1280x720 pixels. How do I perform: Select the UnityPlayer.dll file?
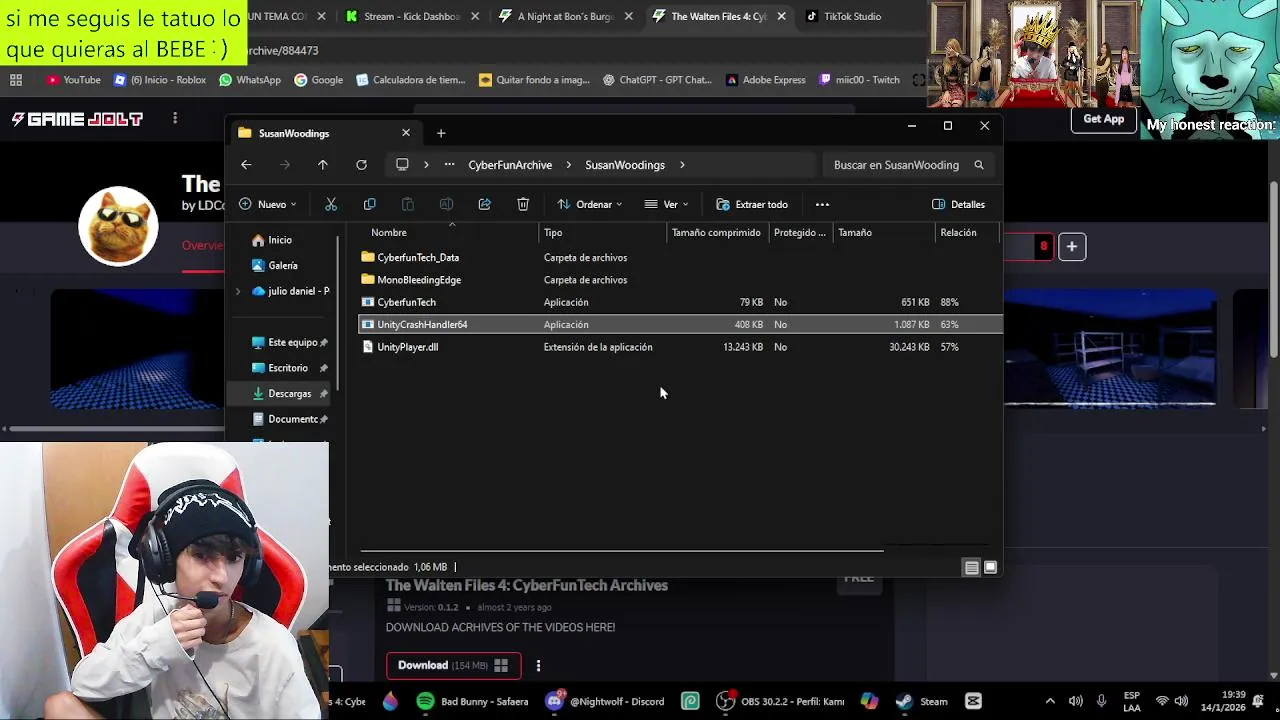(400, 347)
